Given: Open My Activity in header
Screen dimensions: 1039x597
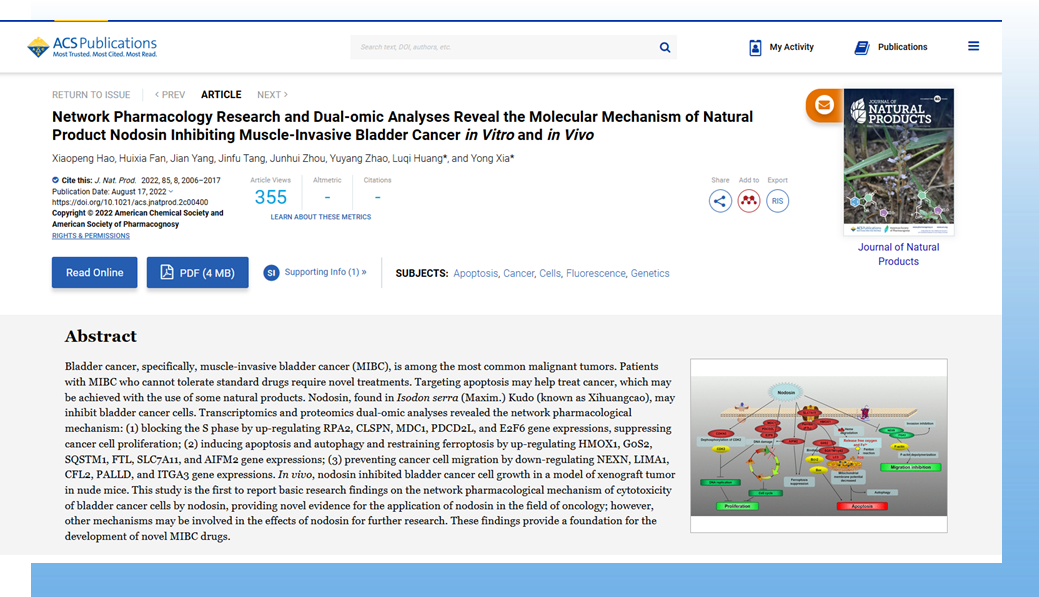Looking at the screenshot, I should [x=781, y=47].
